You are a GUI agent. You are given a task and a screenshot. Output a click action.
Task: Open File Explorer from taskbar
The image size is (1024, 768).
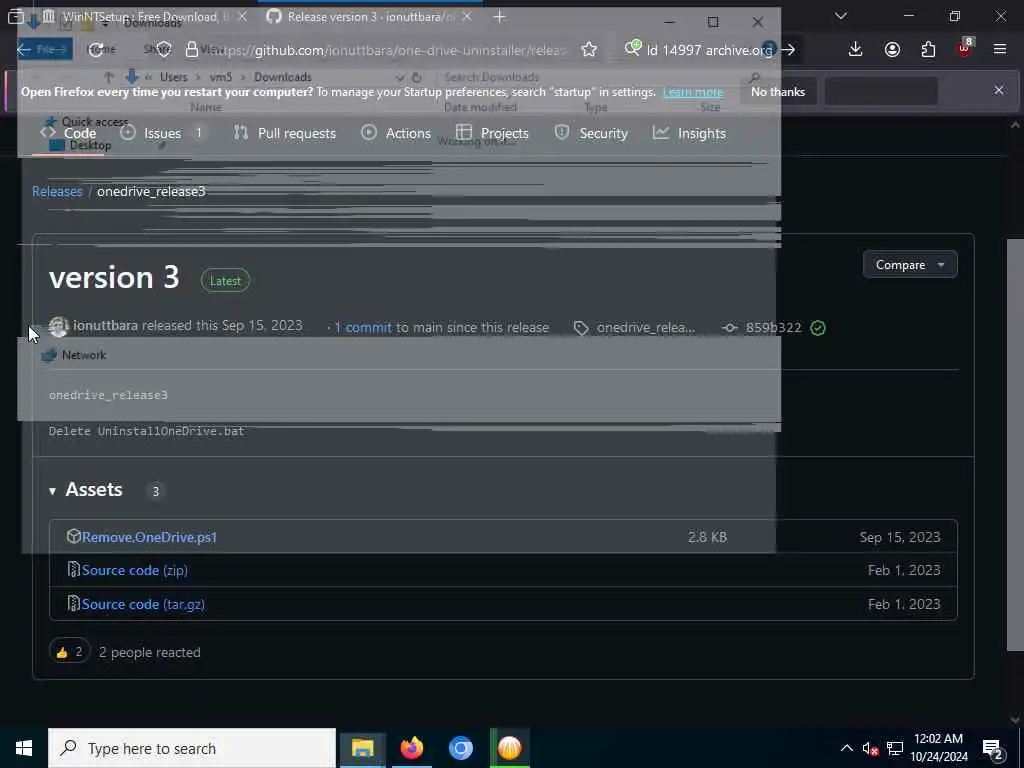(362, 748)
